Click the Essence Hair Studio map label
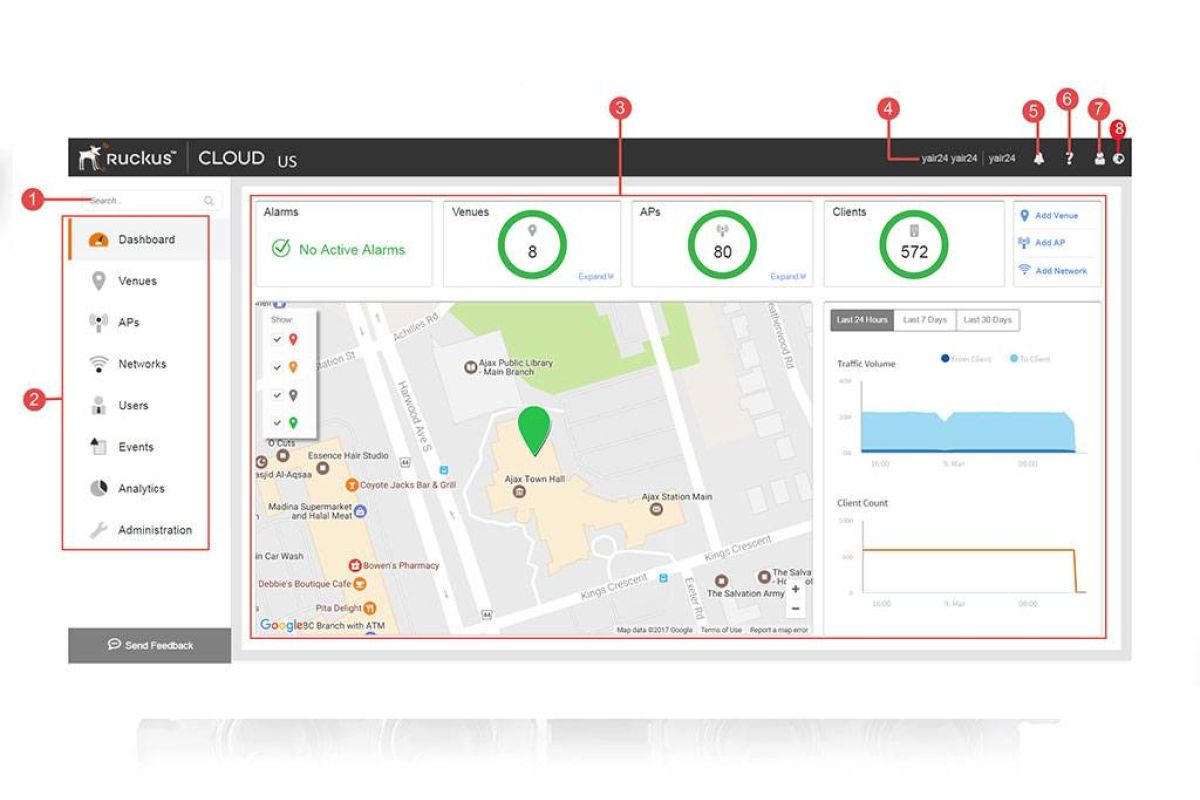 tap(348, 456)
